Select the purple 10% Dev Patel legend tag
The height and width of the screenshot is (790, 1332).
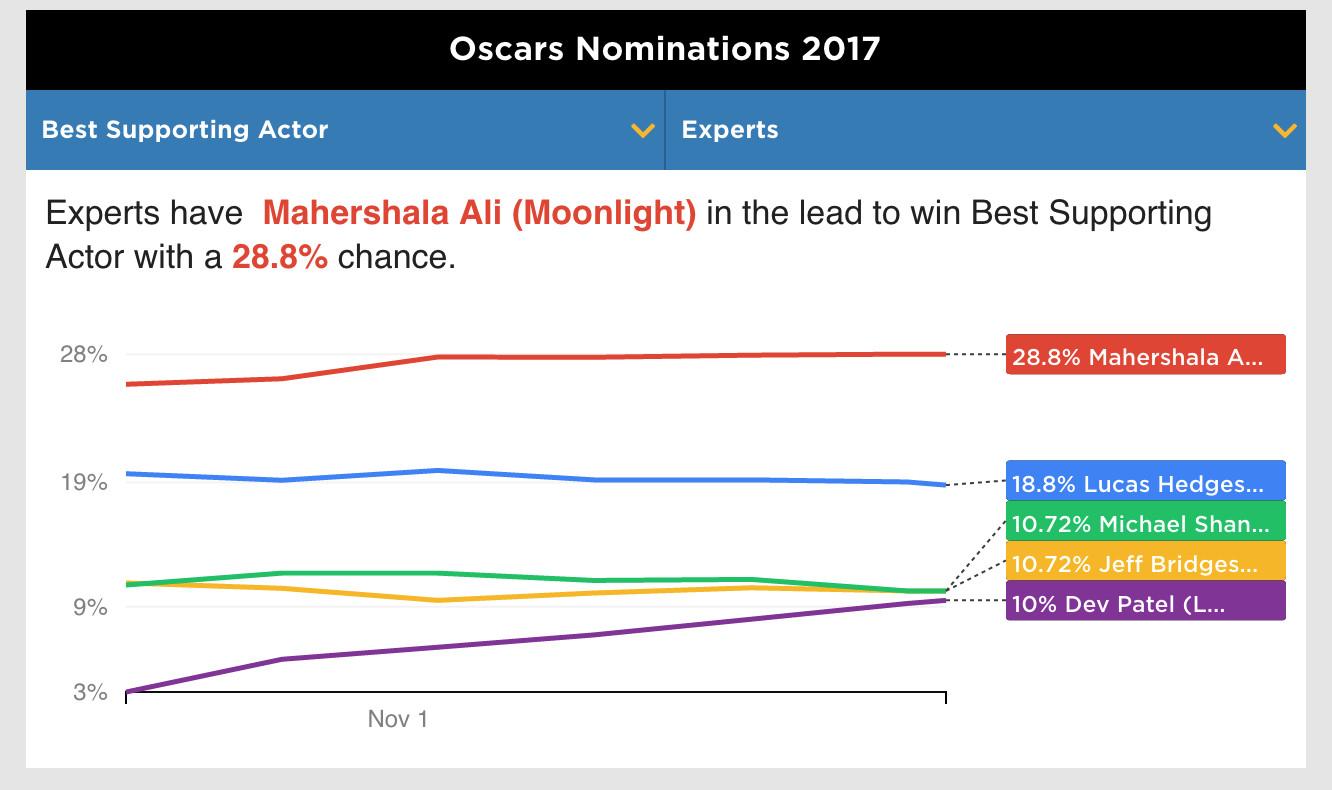1145,603
